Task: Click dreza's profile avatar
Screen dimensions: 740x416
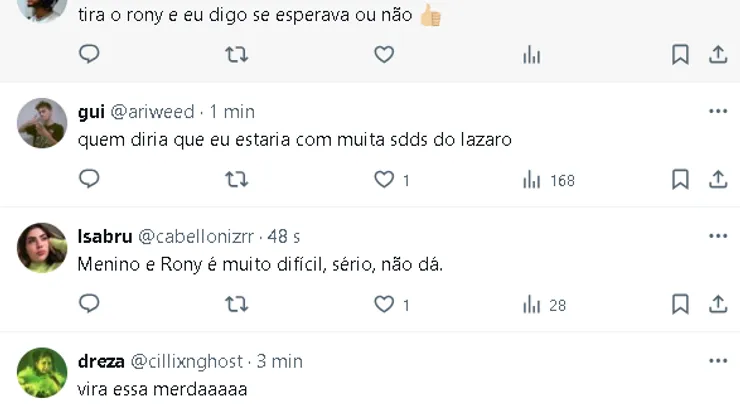Action: coord(42,372)
